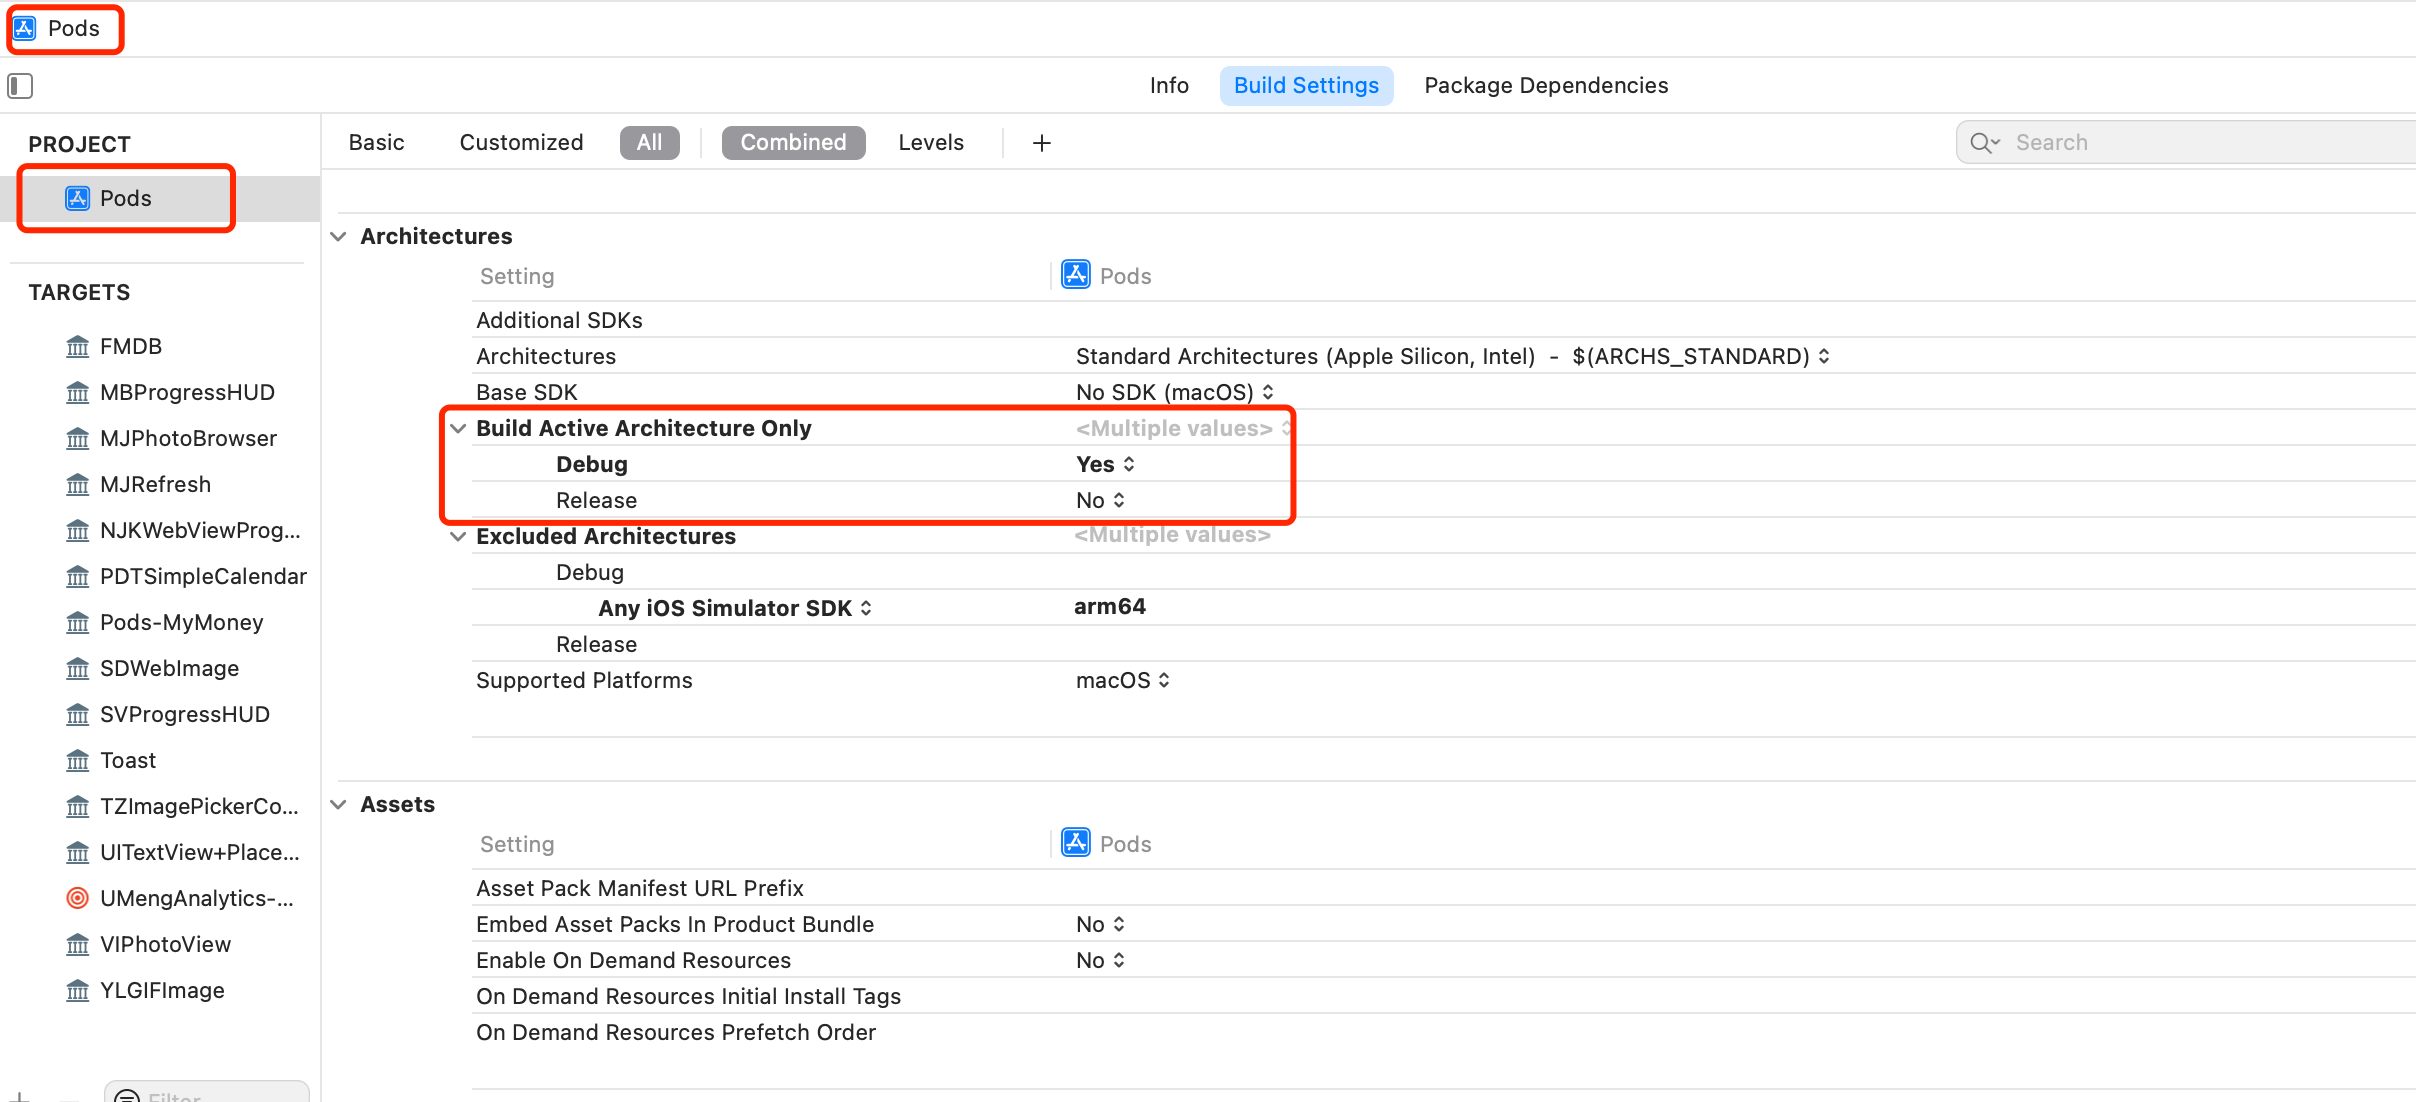Click the plus button next to Levels

1040,142
